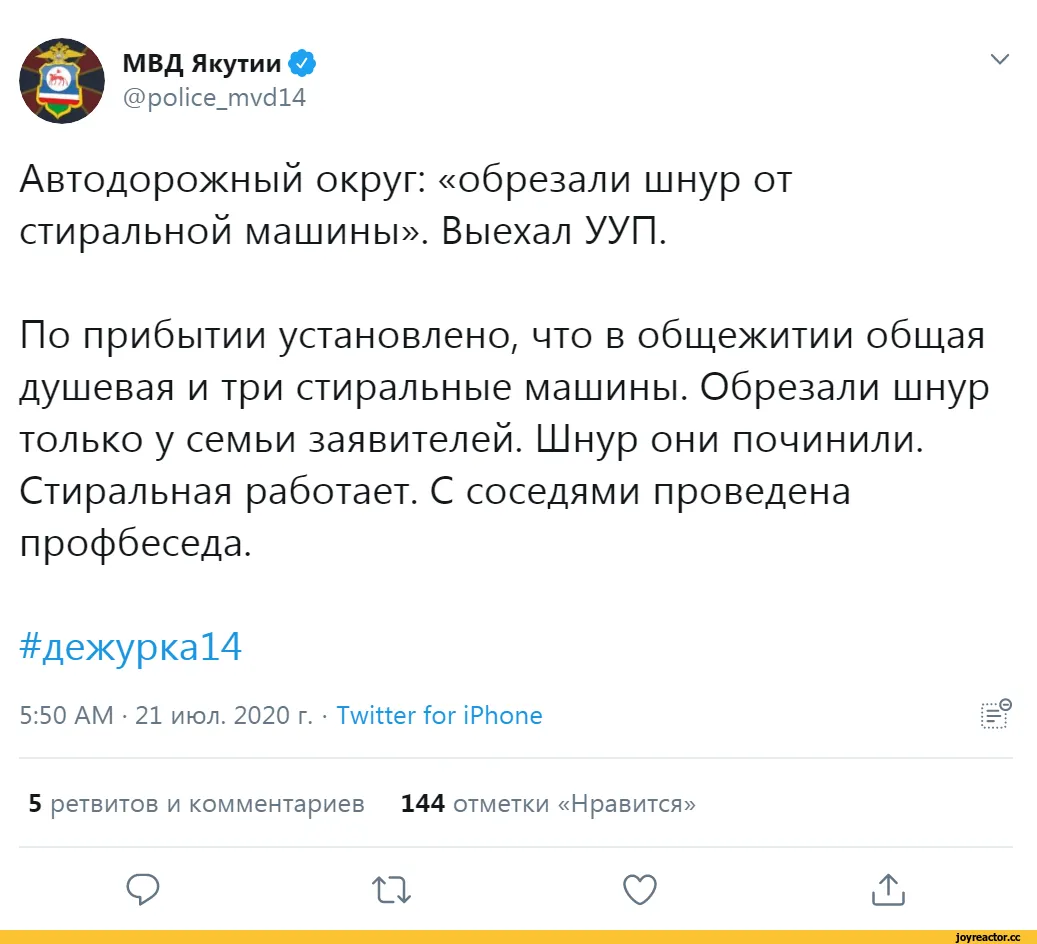Like the tweet with heart icon
The width and height of the screenshot is (1037, 944).
coord(640,889)
